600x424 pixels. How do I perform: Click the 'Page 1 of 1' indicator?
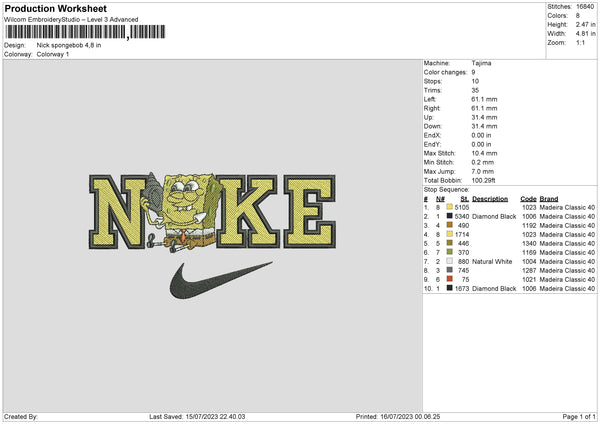point(579,417)
